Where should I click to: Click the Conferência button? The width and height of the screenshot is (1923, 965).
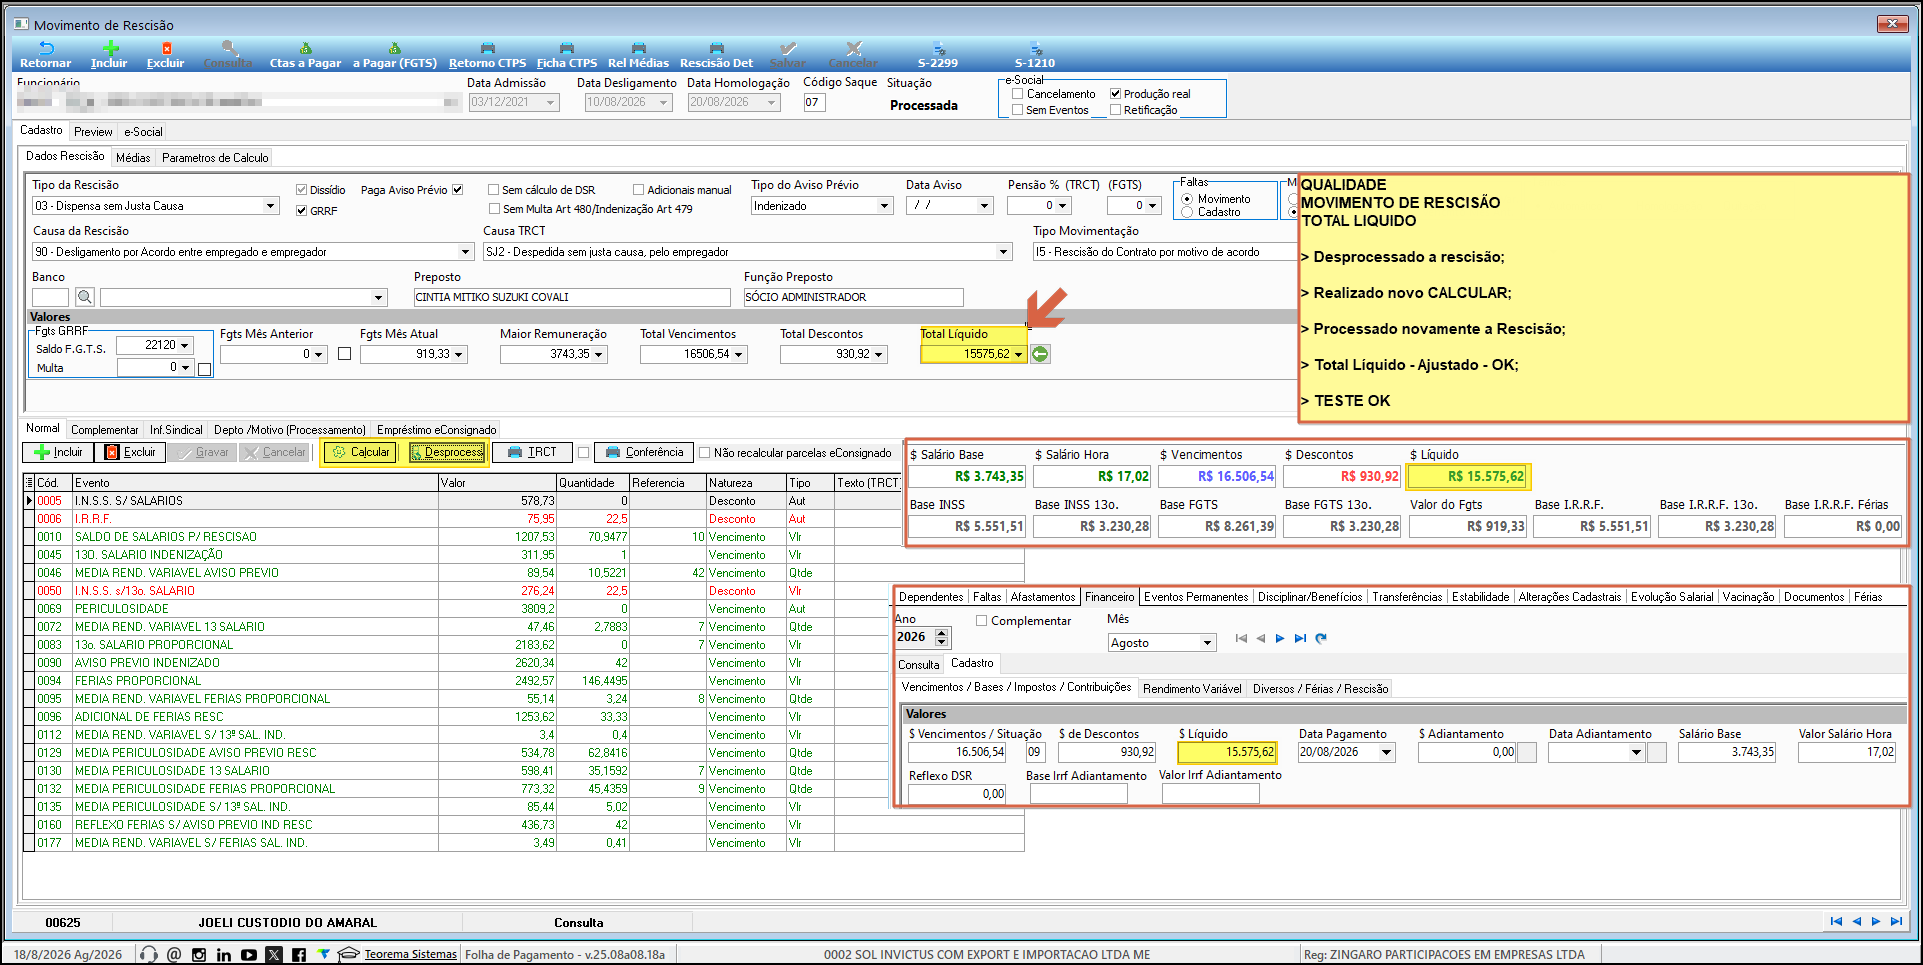[x=644, y=453]
